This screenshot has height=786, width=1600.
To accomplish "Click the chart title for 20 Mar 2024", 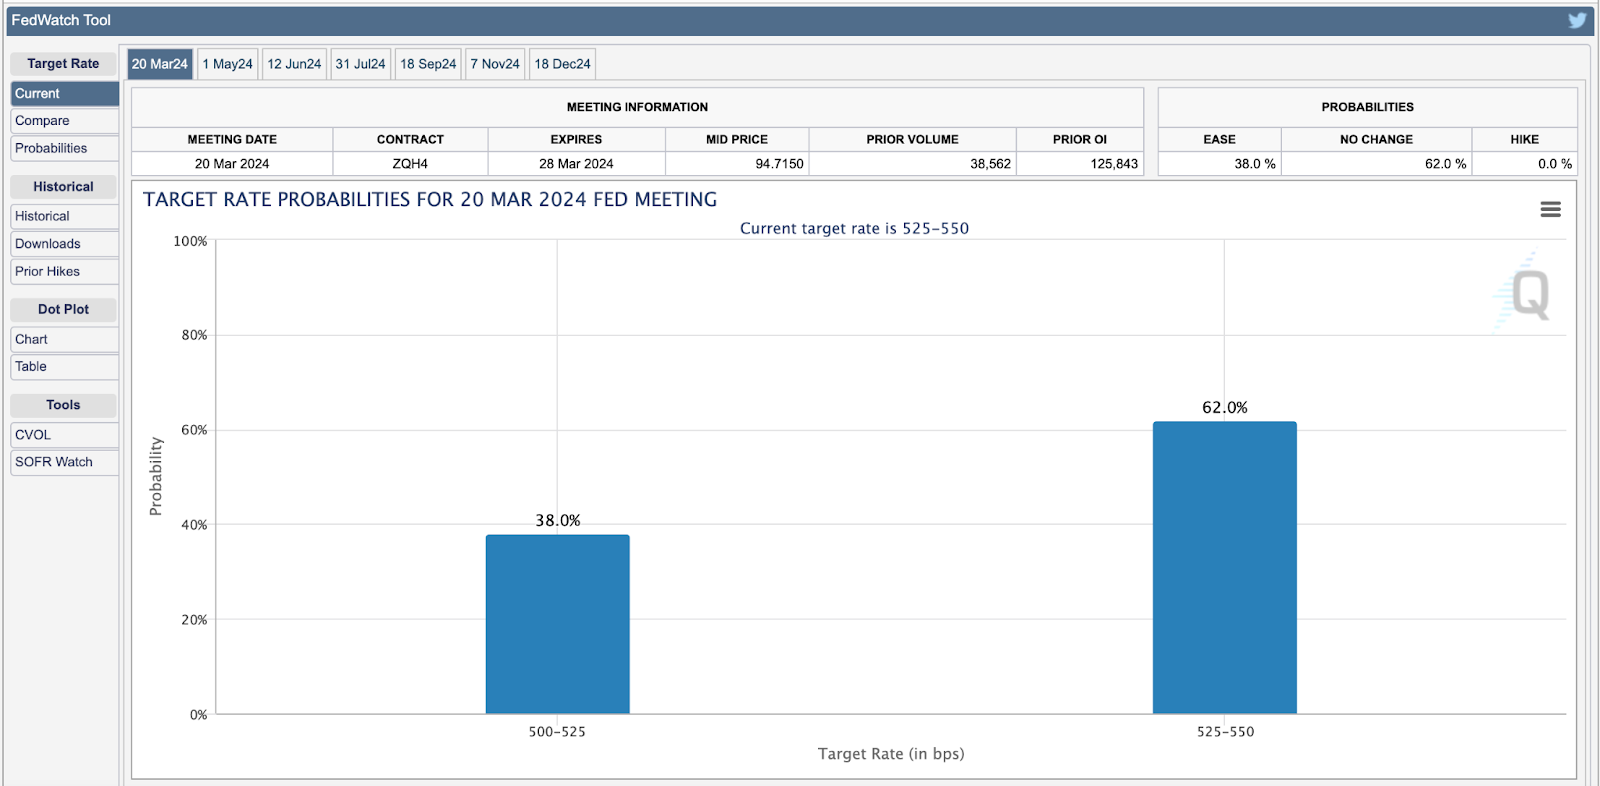I will [430, 200].
